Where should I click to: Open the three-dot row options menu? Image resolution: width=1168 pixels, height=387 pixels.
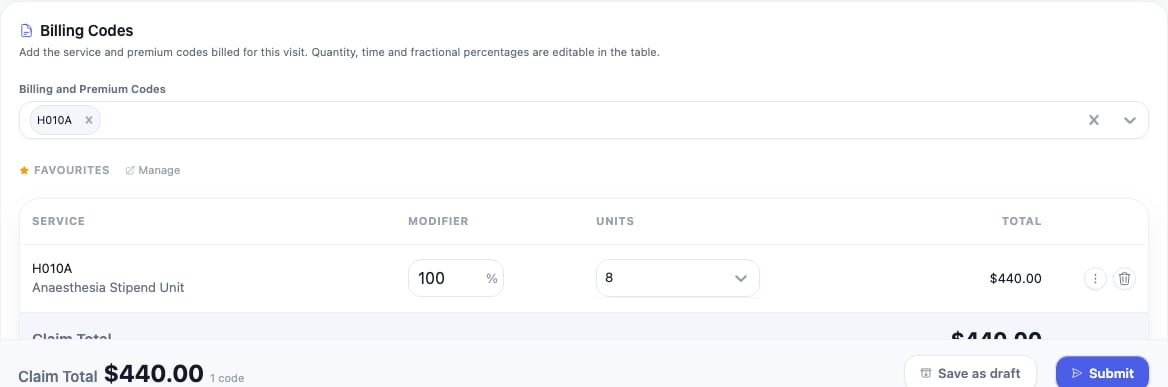pyautogui.click(x=1095, y=279)
